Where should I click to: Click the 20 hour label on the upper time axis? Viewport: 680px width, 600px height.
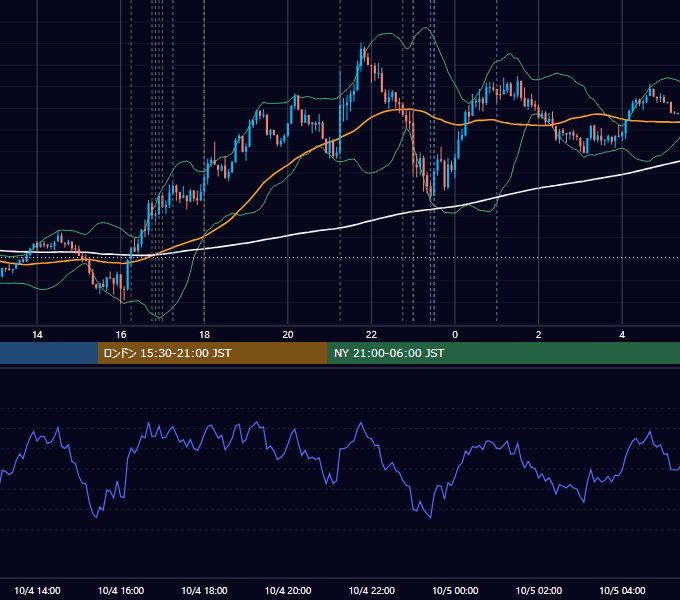pos(288,335)
